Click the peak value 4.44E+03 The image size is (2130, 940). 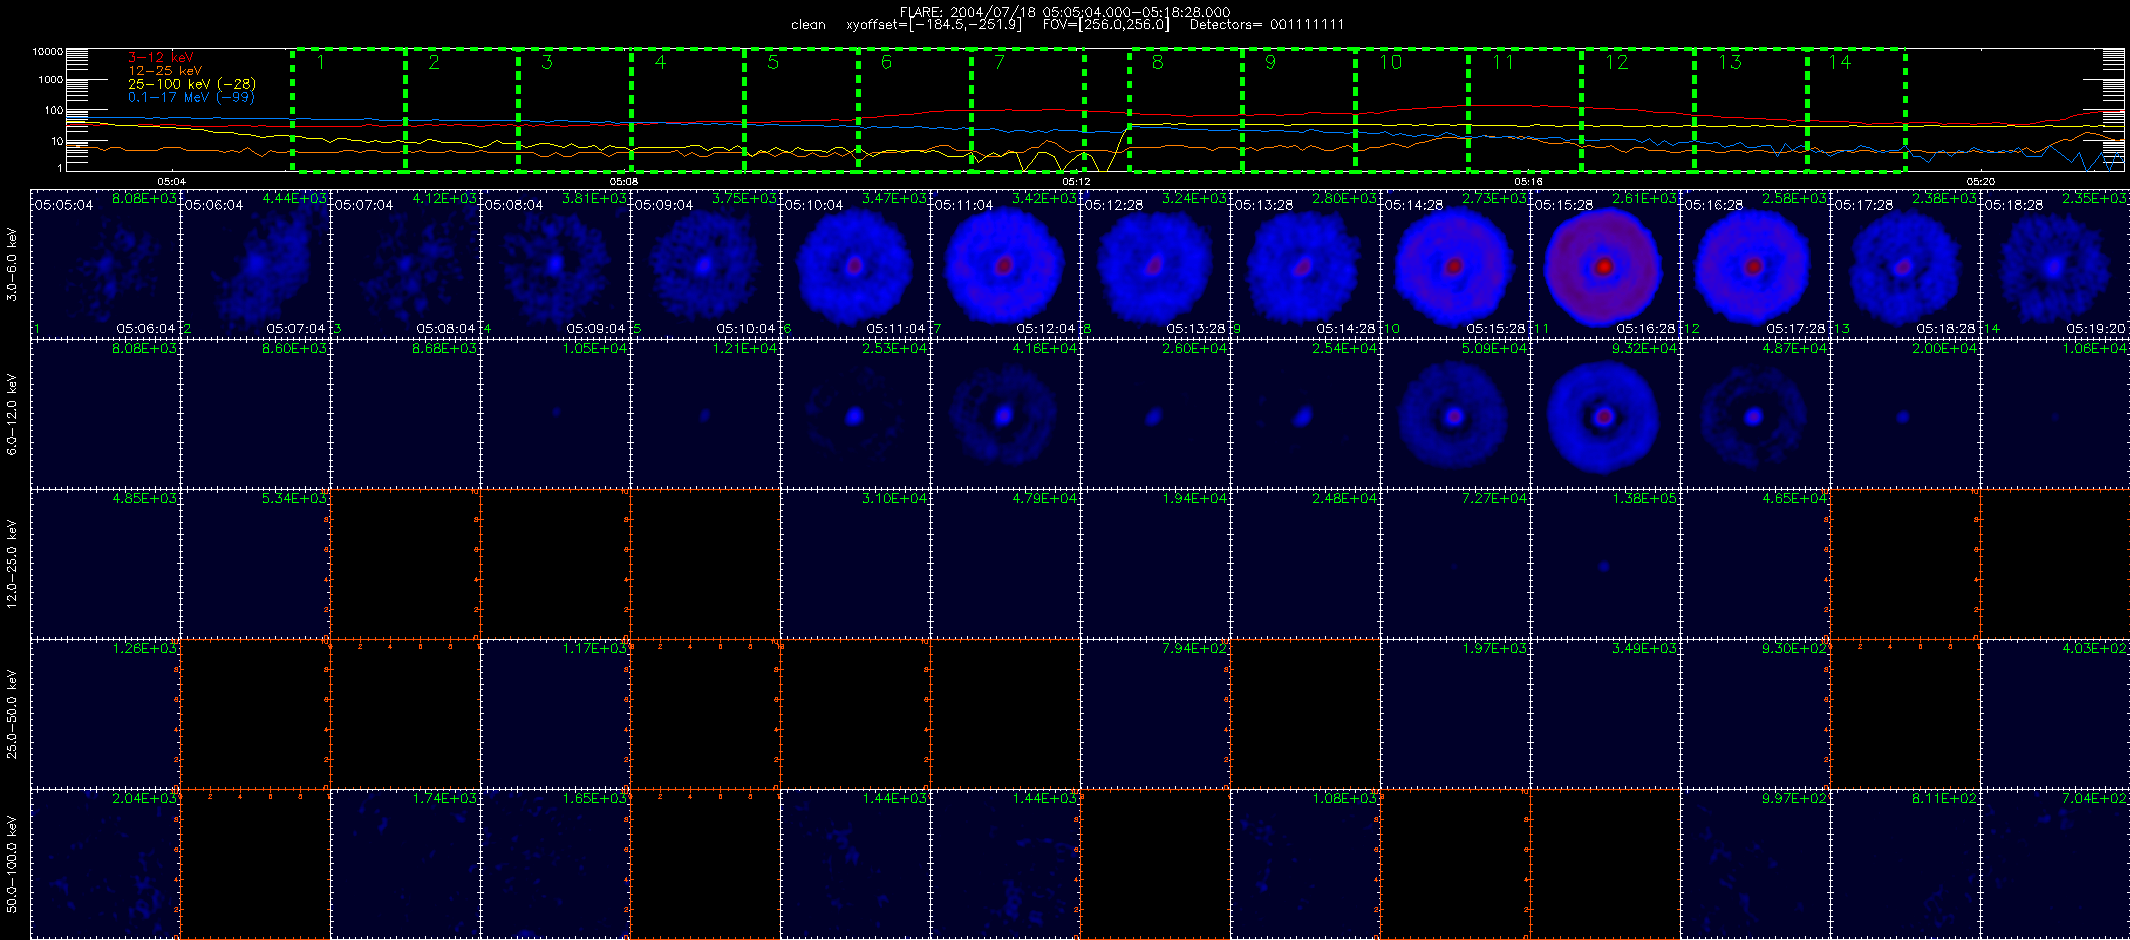pyautogui.click(x=294, y=198)
